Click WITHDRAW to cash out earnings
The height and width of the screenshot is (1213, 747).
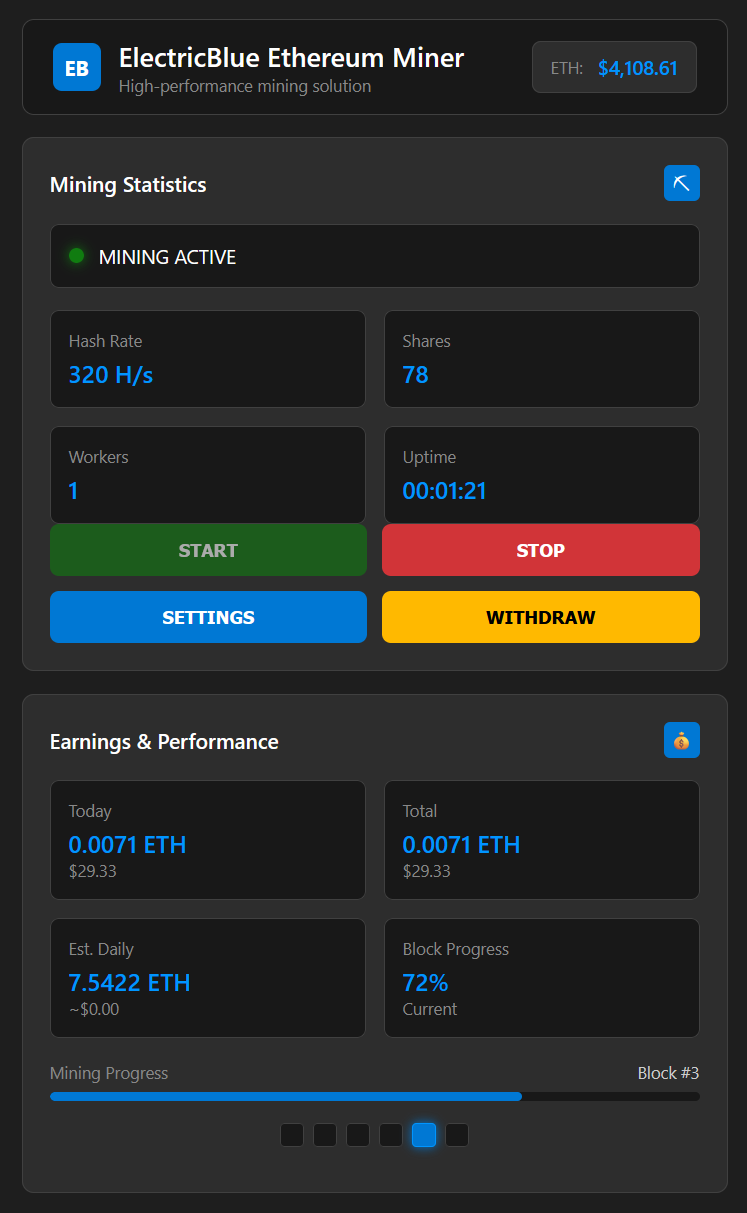click(x=541, y=617)
